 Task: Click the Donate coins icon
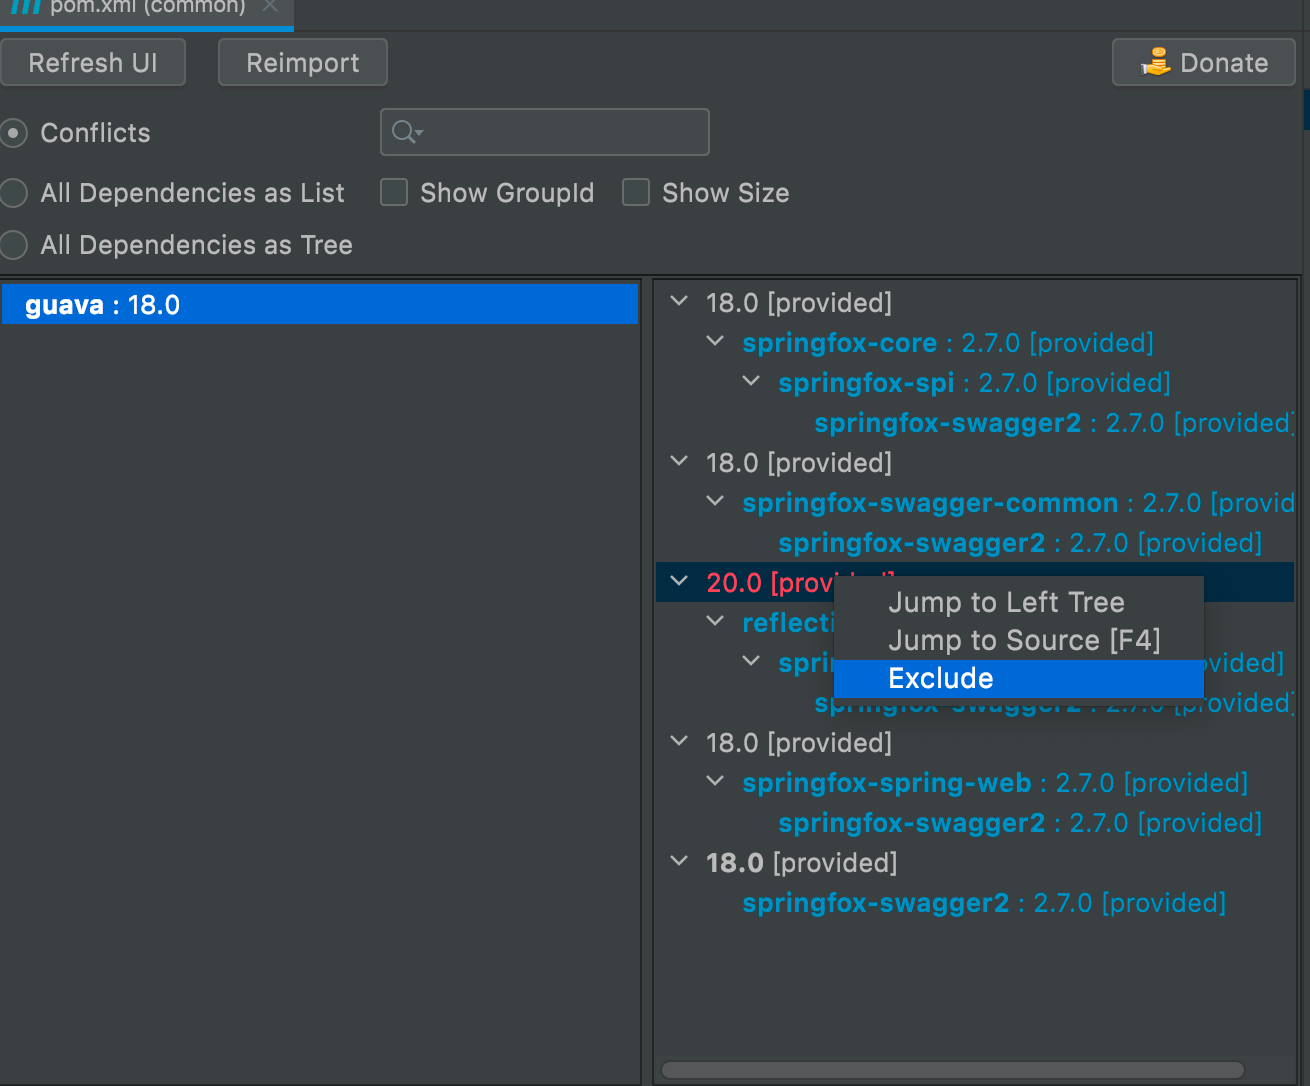(1155, 62)
